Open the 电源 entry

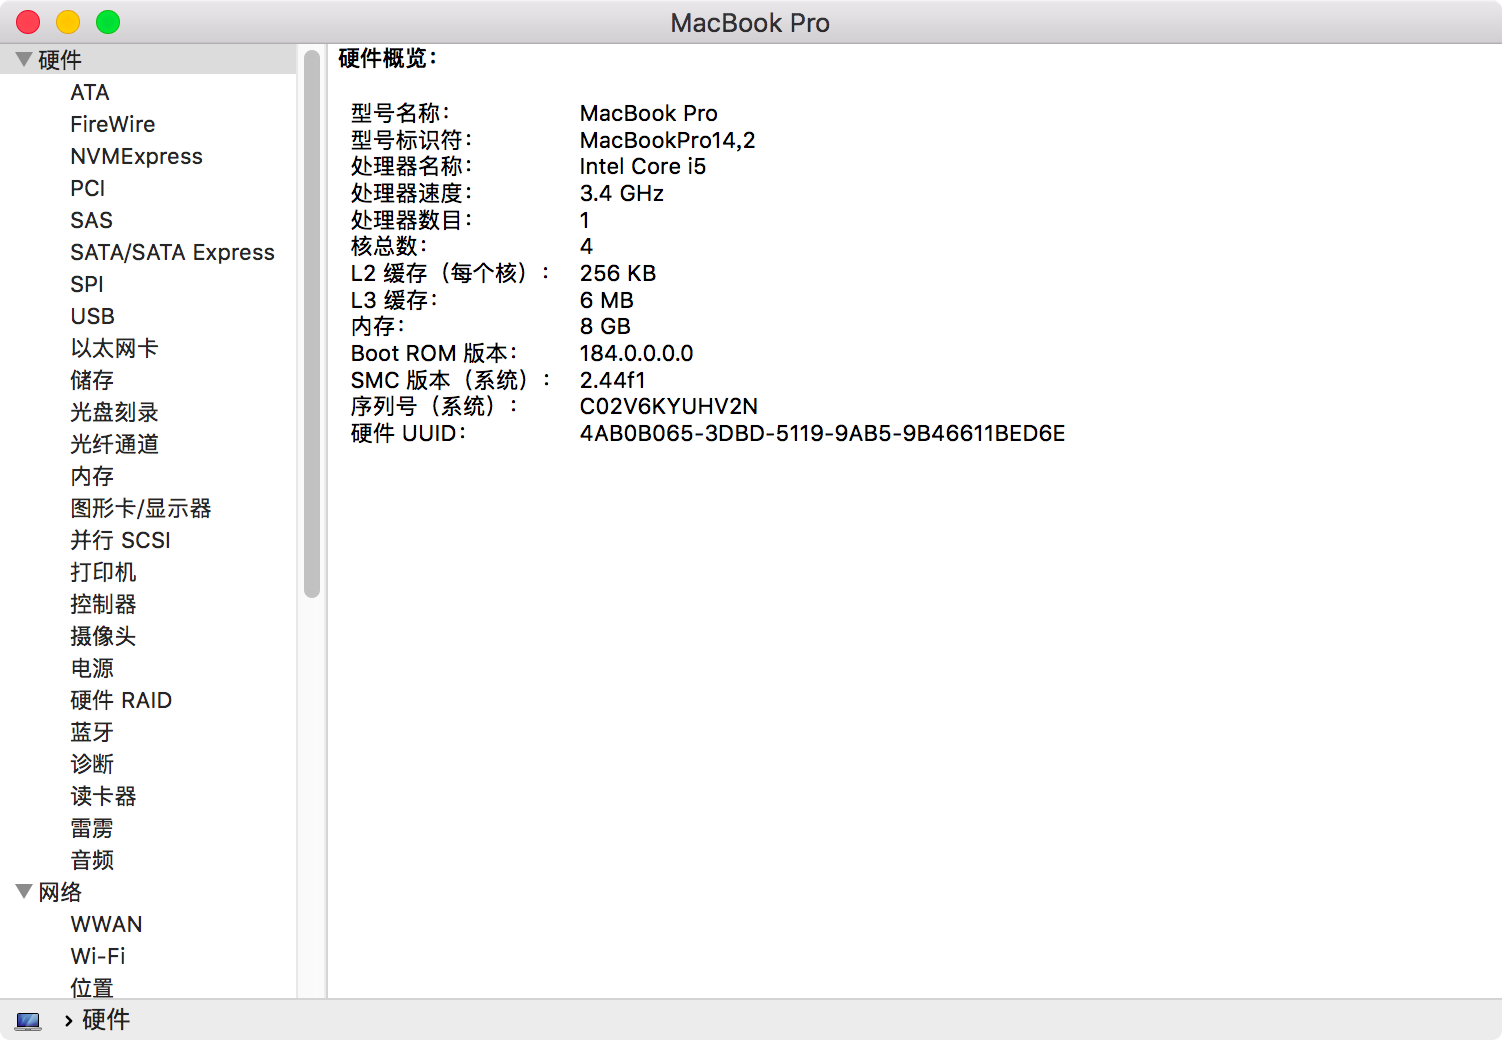coord(92,668)
